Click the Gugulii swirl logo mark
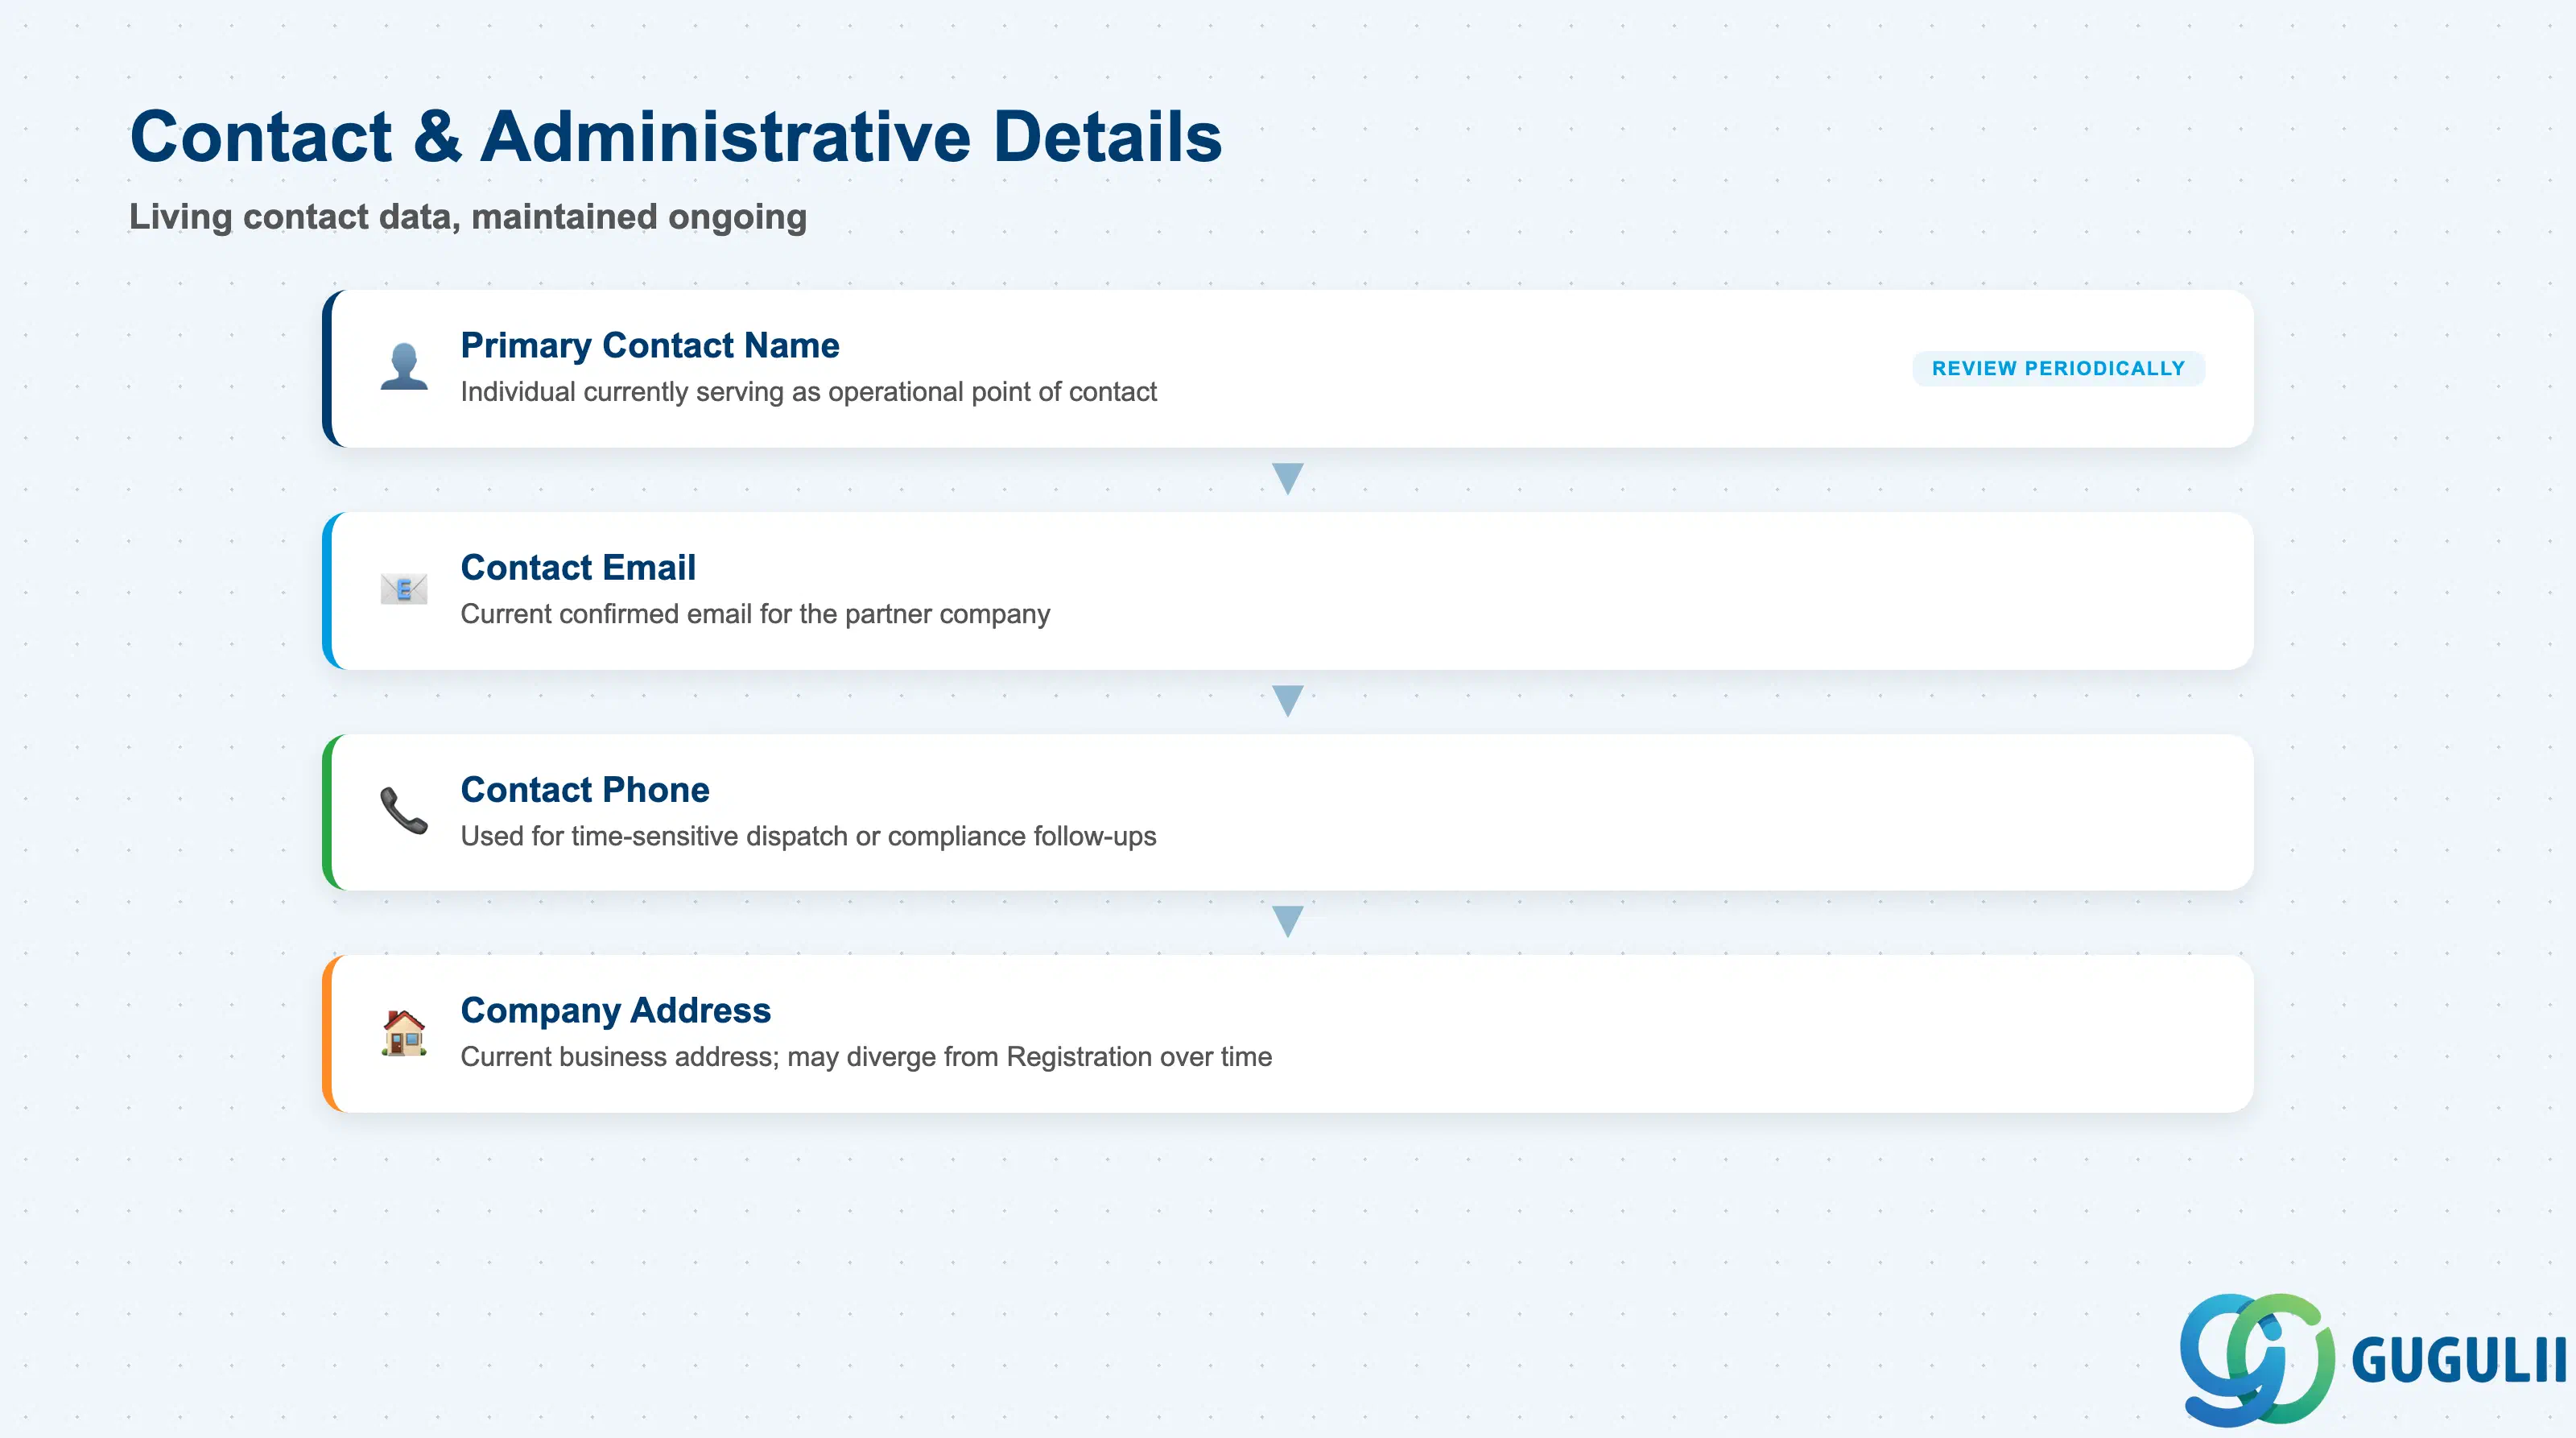 tap(2257, 1359)
